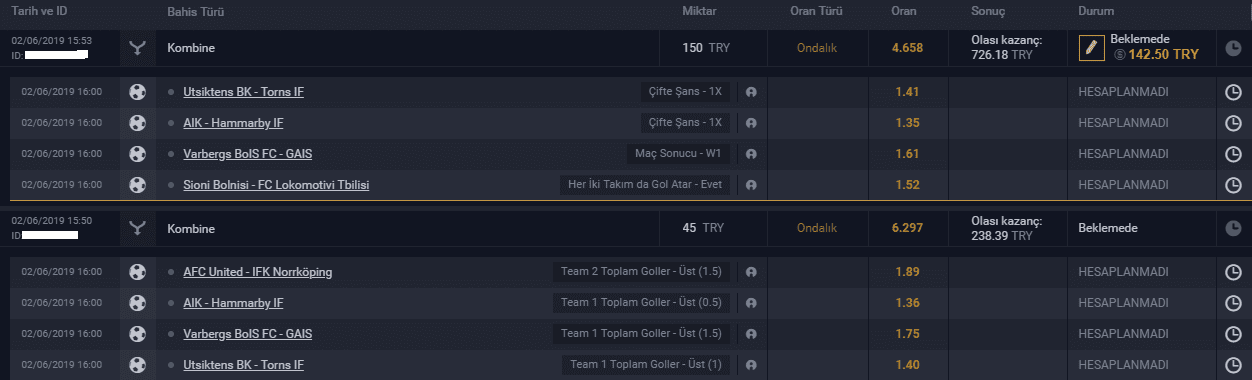Open the clock icon for Utsiktens 1.41 row

click(x=1233, y=92)
